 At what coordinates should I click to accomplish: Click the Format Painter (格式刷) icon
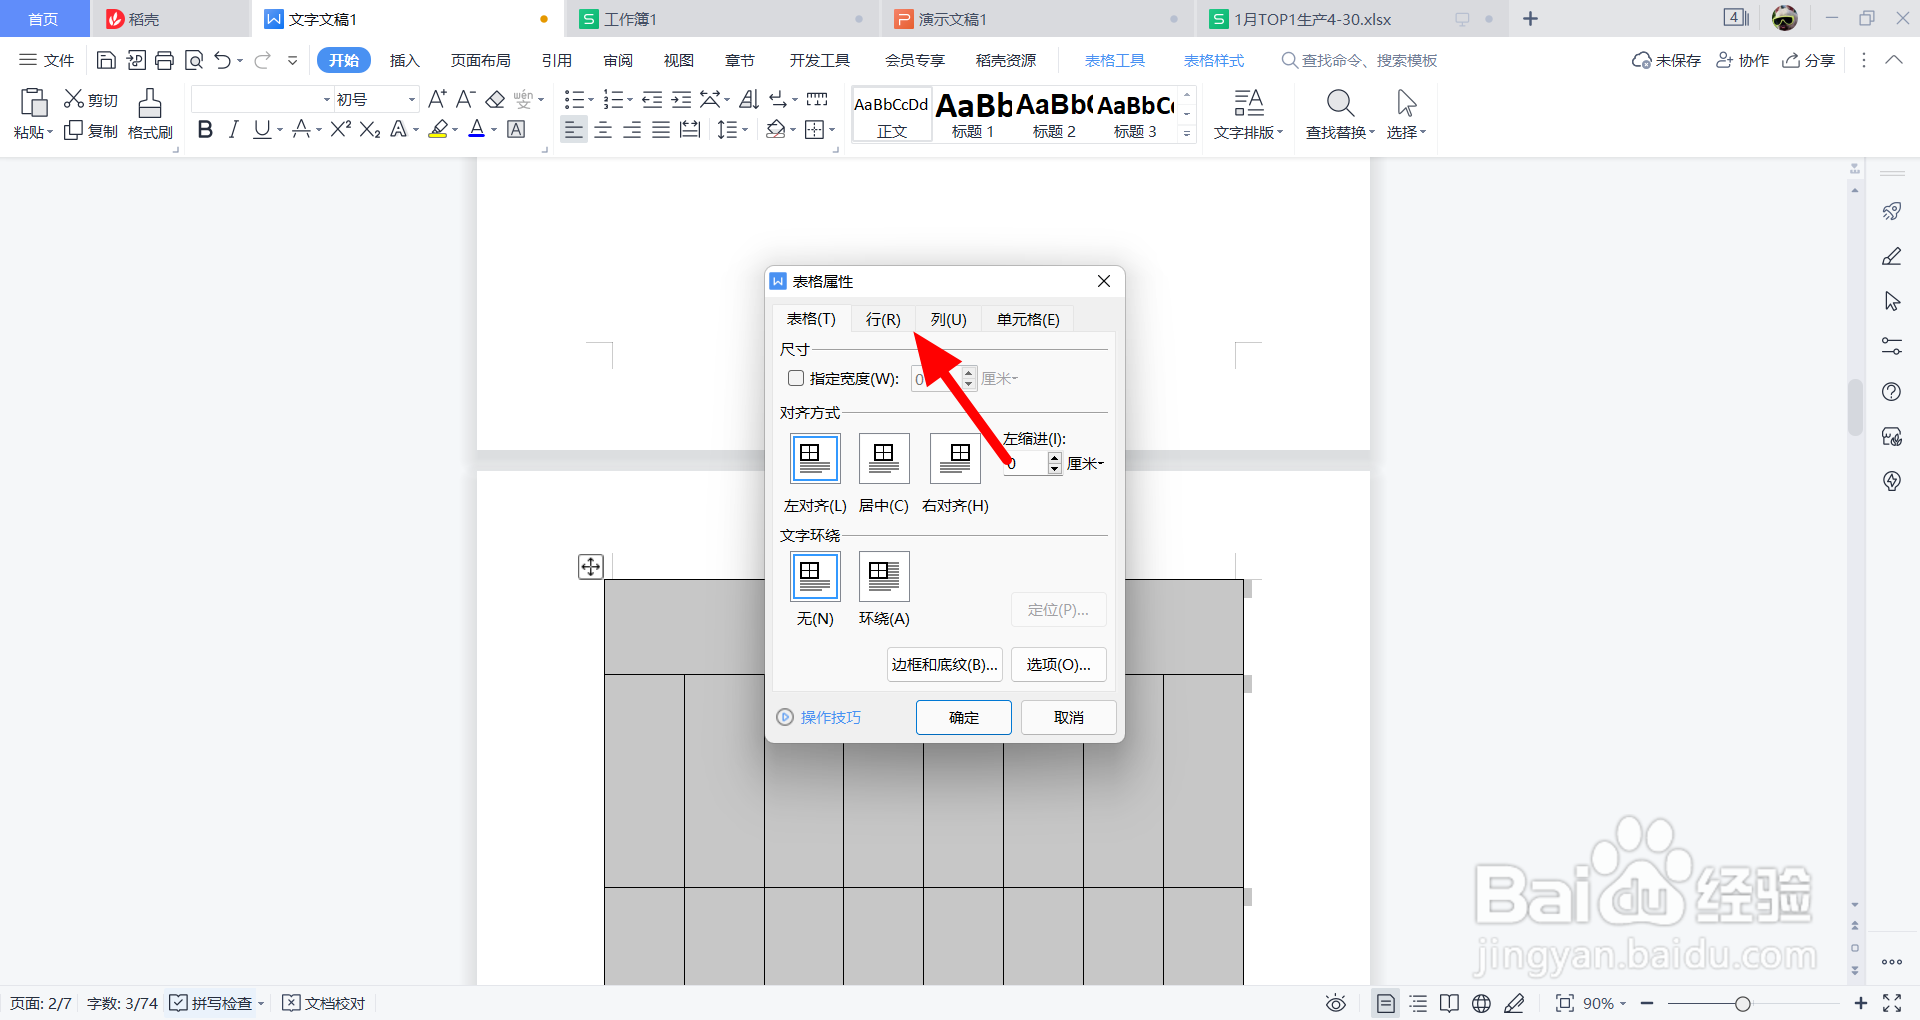coord(150,103)
